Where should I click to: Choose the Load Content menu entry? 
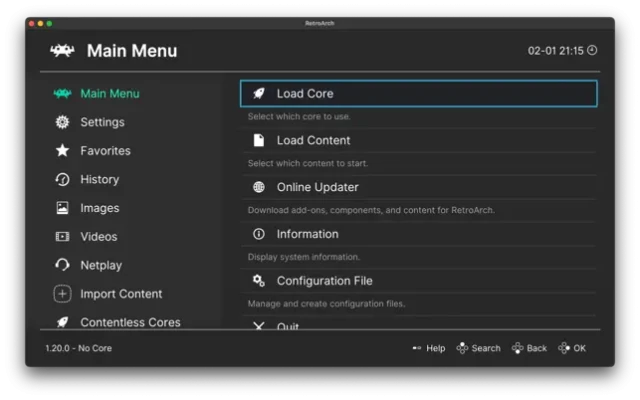click(419, 140)
